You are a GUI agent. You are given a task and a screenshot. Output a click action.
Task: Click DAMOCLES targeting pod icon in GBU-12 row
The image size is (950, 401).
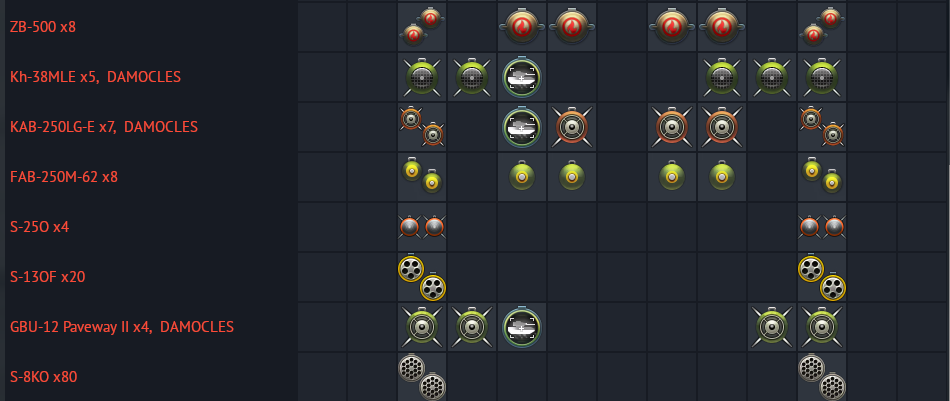(x=522, y=327)
